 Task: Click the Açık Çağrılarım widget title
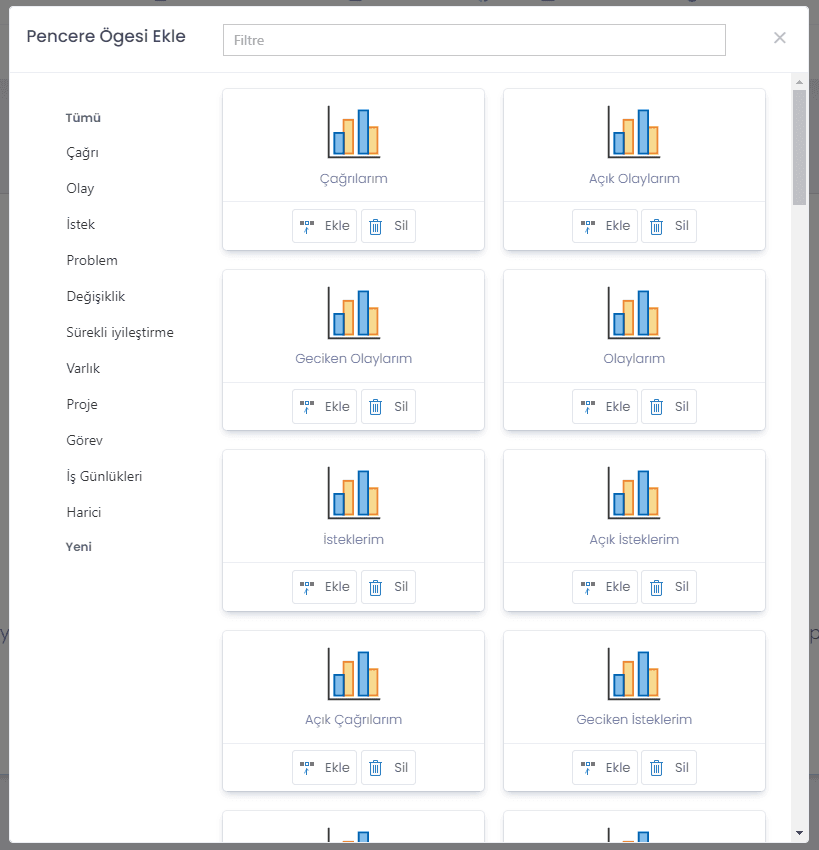(x=353, y=720)
